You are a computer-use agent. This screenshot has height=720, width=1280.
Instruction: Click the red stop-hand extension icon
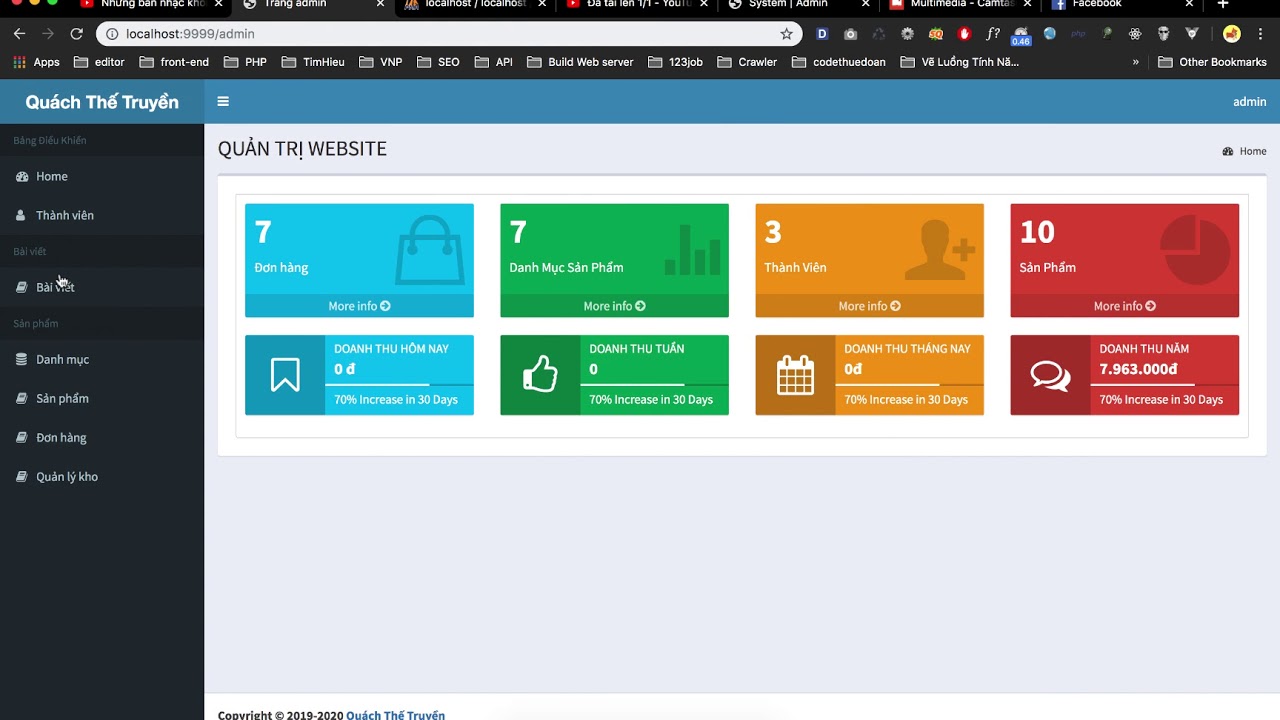[x=964, y=34]
